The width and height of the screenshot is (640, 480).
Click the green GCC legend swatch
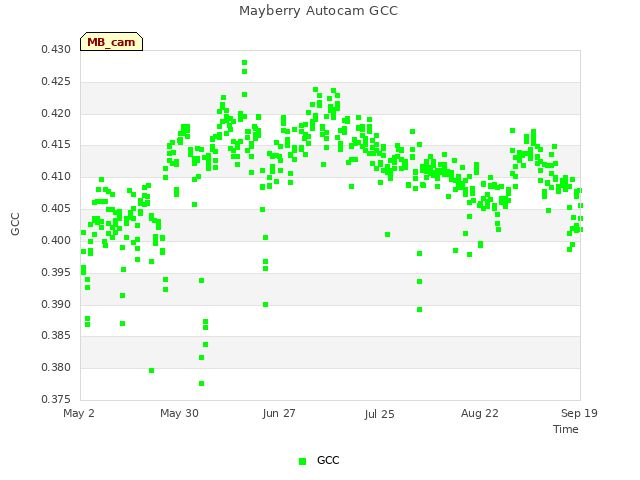point(302,461)
